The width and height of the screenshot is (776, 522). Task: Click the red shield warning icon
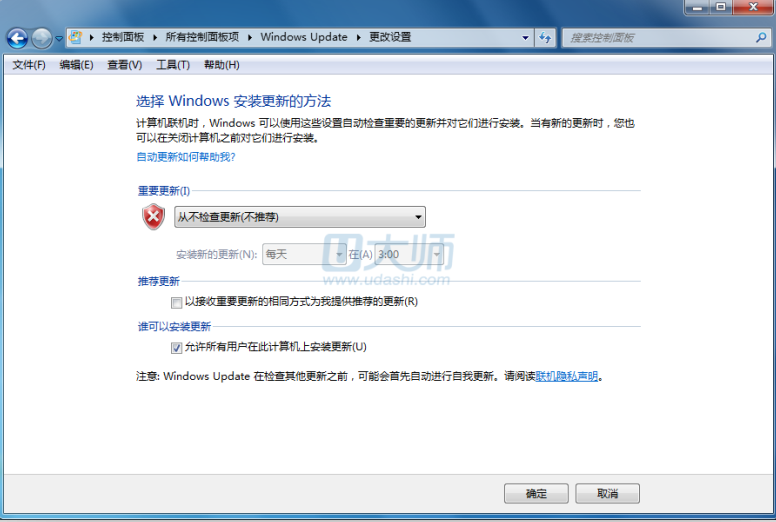click(x=153, y=217)
